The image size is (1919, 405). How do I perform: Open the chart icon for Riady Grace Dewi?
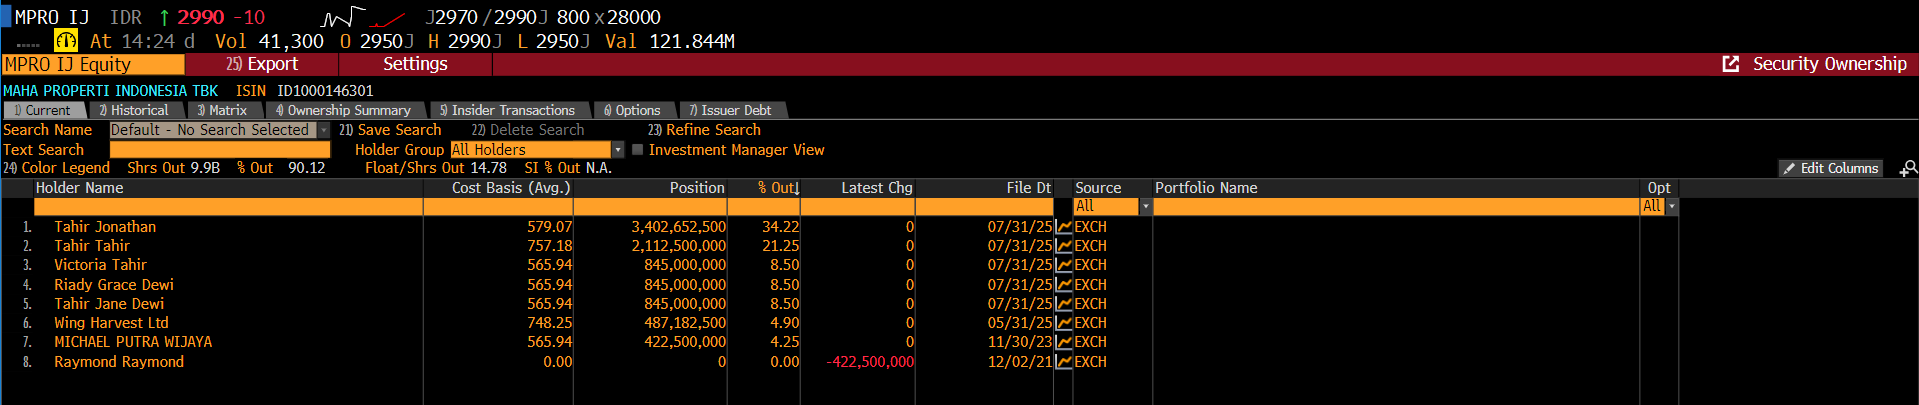[x=1064, y=285]
